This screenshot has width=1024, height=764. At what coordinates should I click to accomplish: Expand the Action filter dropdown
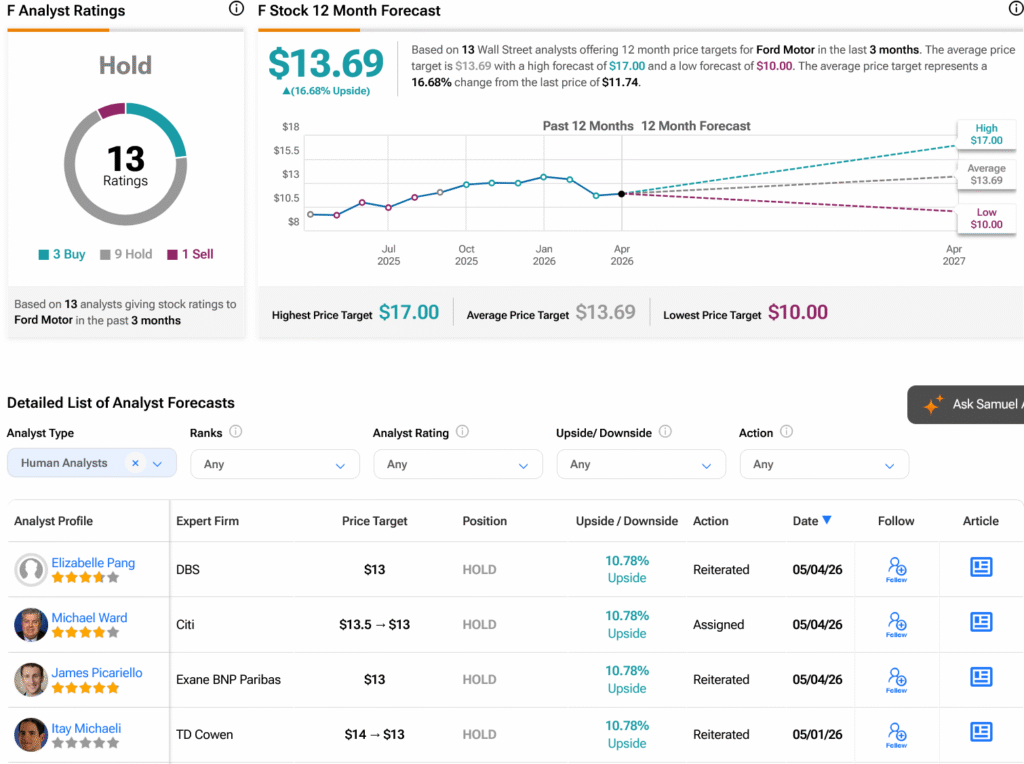[x=824, y=464]
